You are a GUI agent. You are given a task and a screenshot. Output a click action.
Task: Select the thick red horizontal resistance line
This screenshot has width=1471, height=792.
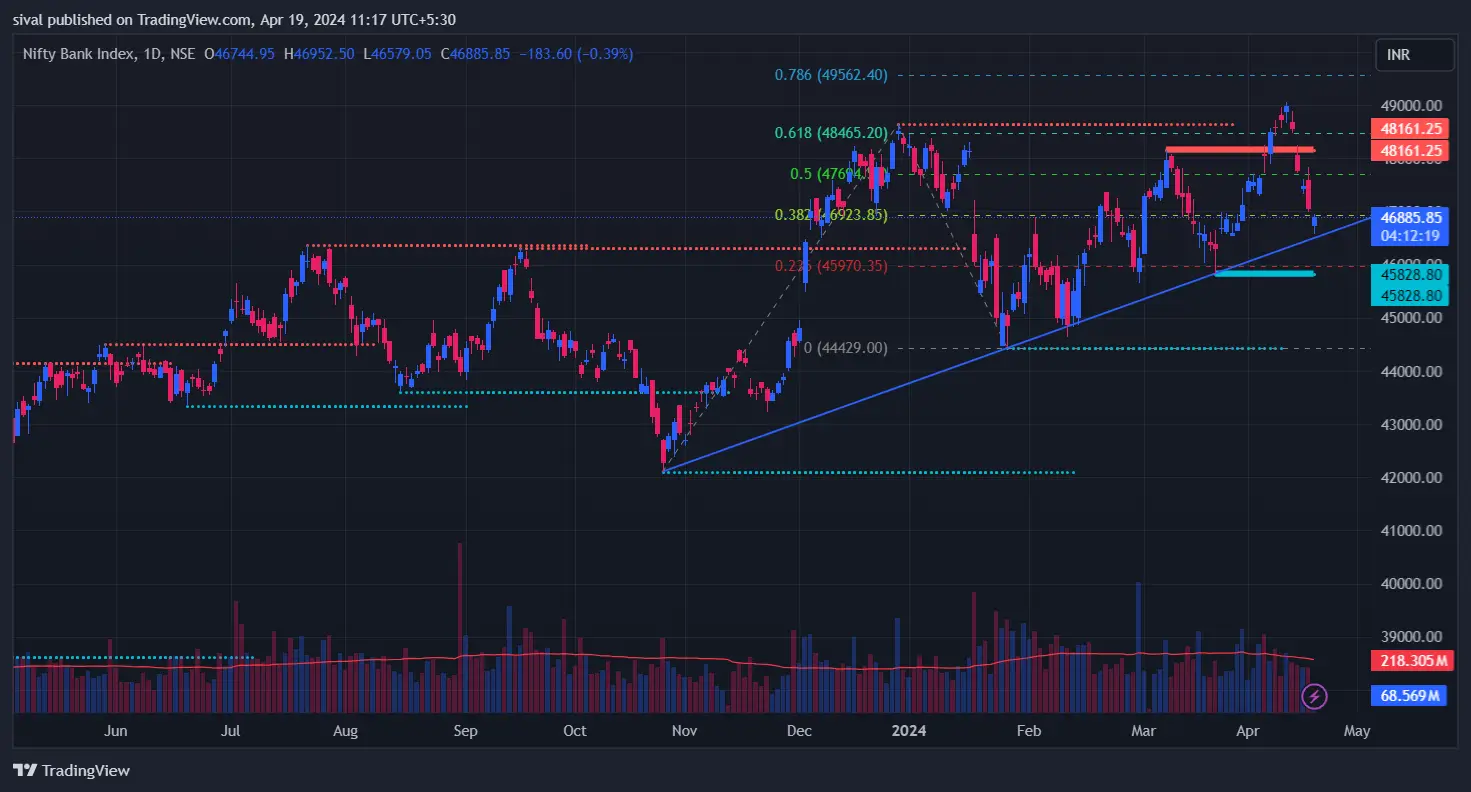(1240, 150)
